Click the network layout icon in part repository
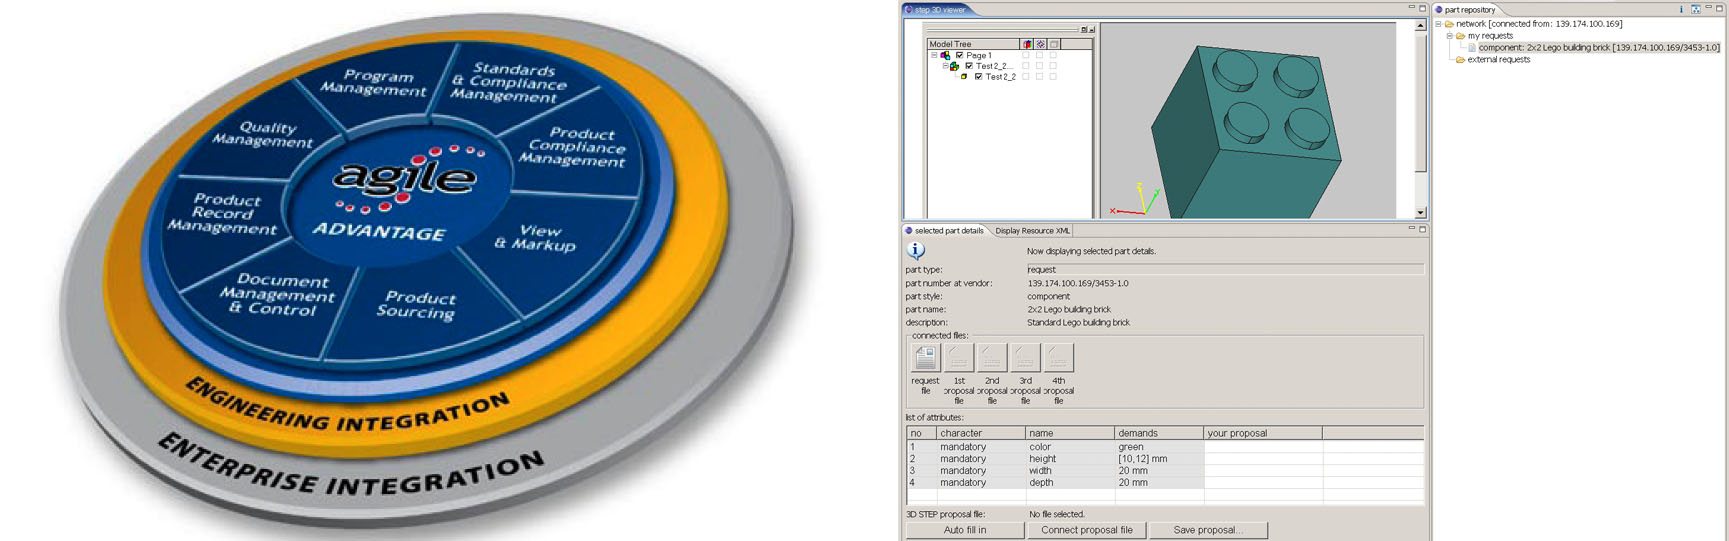 point(1695,9)
